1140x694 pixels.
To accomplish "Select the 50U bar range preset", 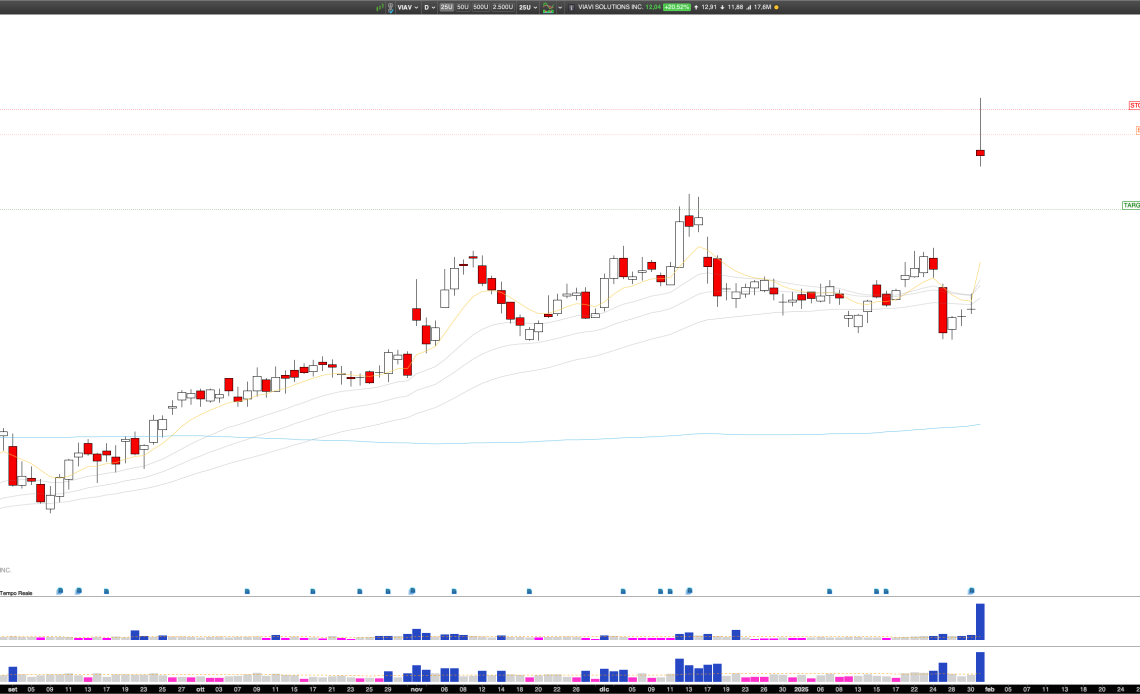I will [463, 7].
